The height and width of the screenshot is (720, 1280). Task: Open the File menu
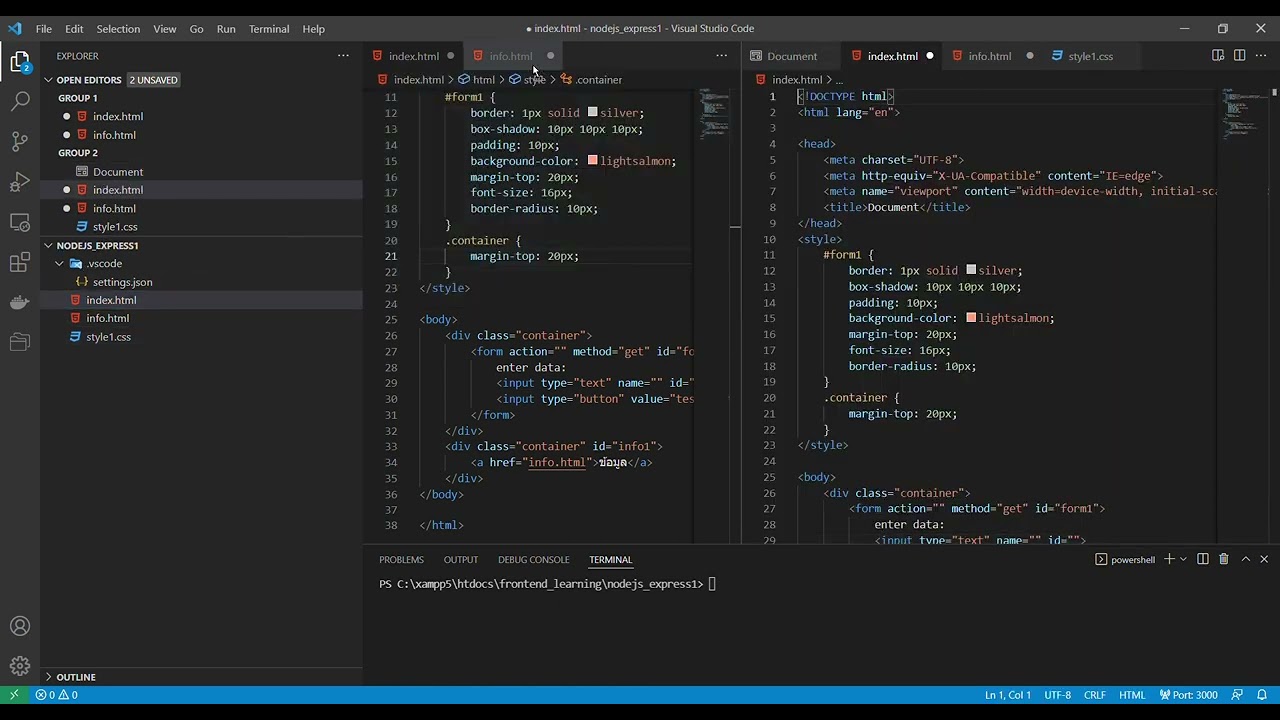click(44, 29)
